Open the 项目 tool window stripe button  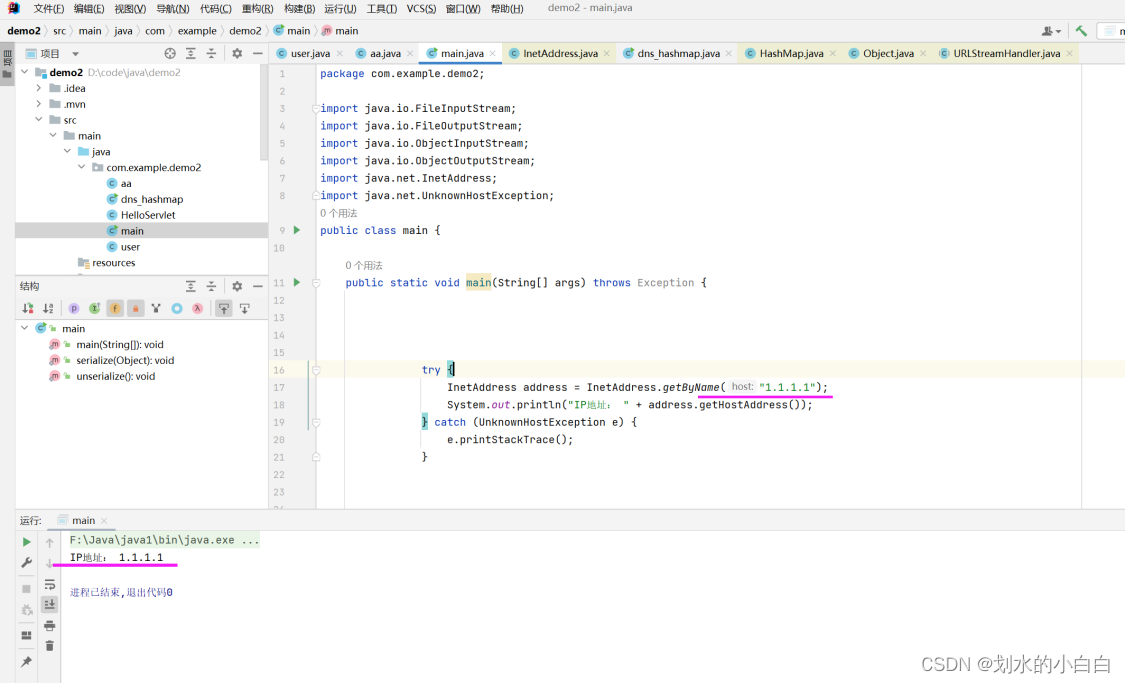tap(7, 65)
